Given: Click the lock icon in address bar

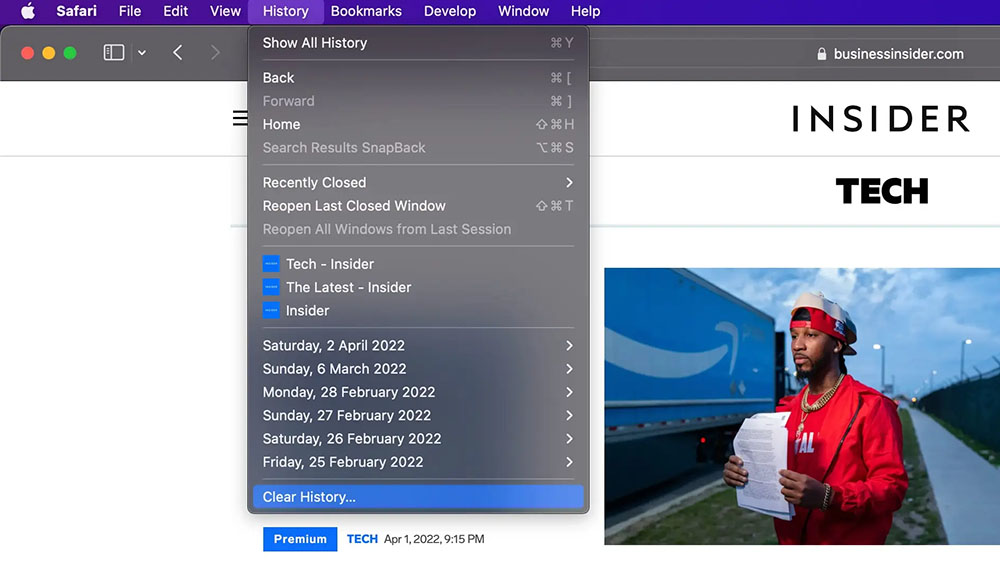Looking at the screenshot, I should coord(822,55).
